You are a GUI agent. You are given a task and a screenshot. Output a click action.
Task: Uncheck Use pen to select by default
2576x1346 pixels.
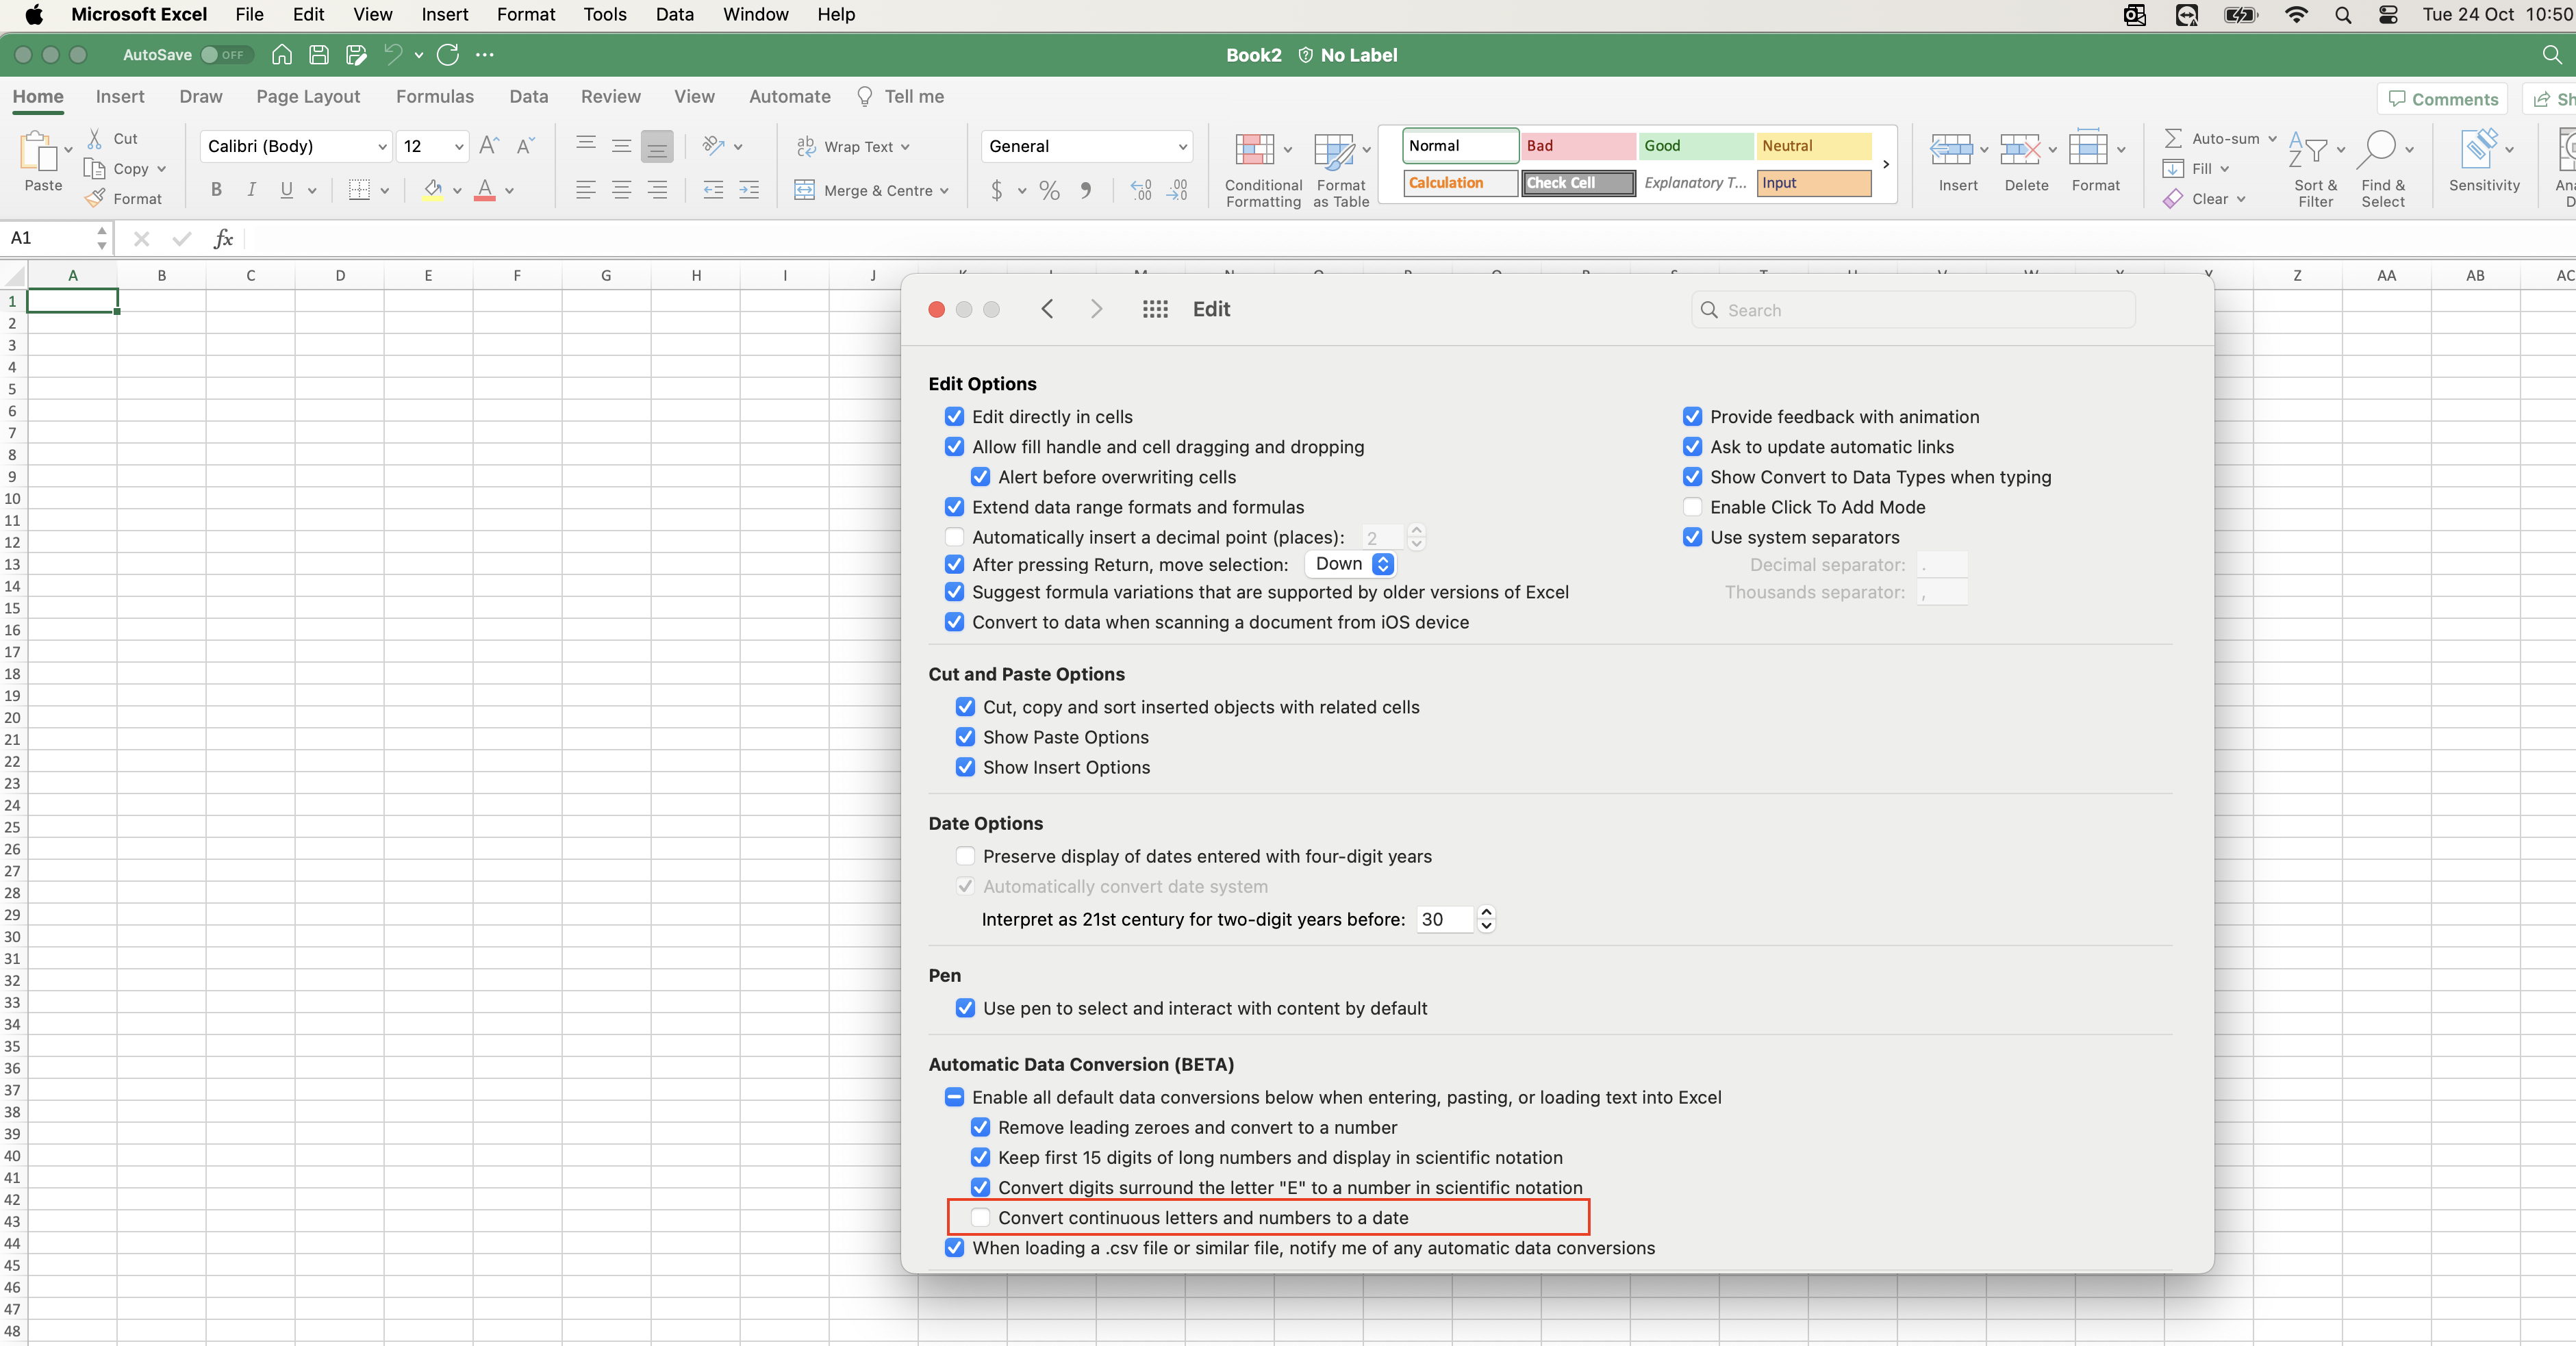point(965,1008)
